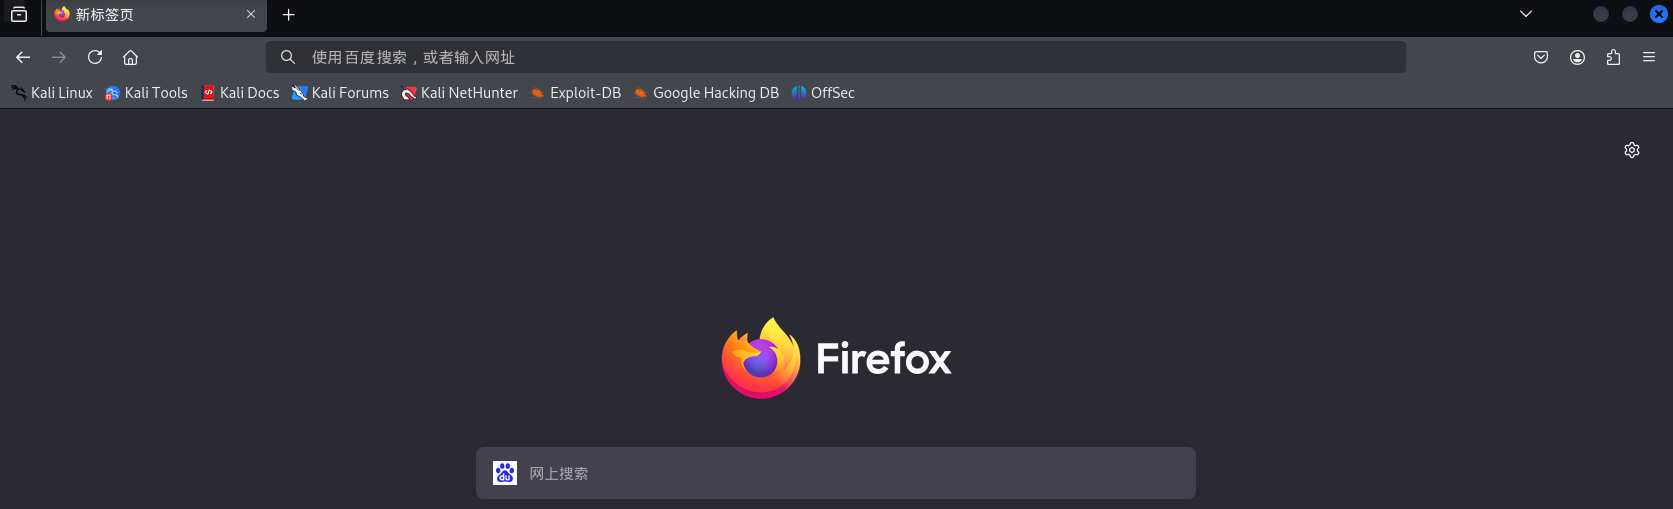The height and width of the screenshot is (509, 1673).
Task: Open the OffSec bookmark
Action: (x=823, y=93)
